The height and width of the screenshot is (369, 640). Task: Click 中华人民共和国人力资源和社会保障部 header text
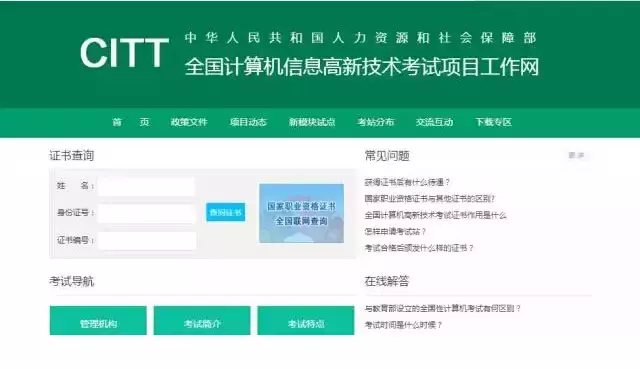tap(360, 38)
